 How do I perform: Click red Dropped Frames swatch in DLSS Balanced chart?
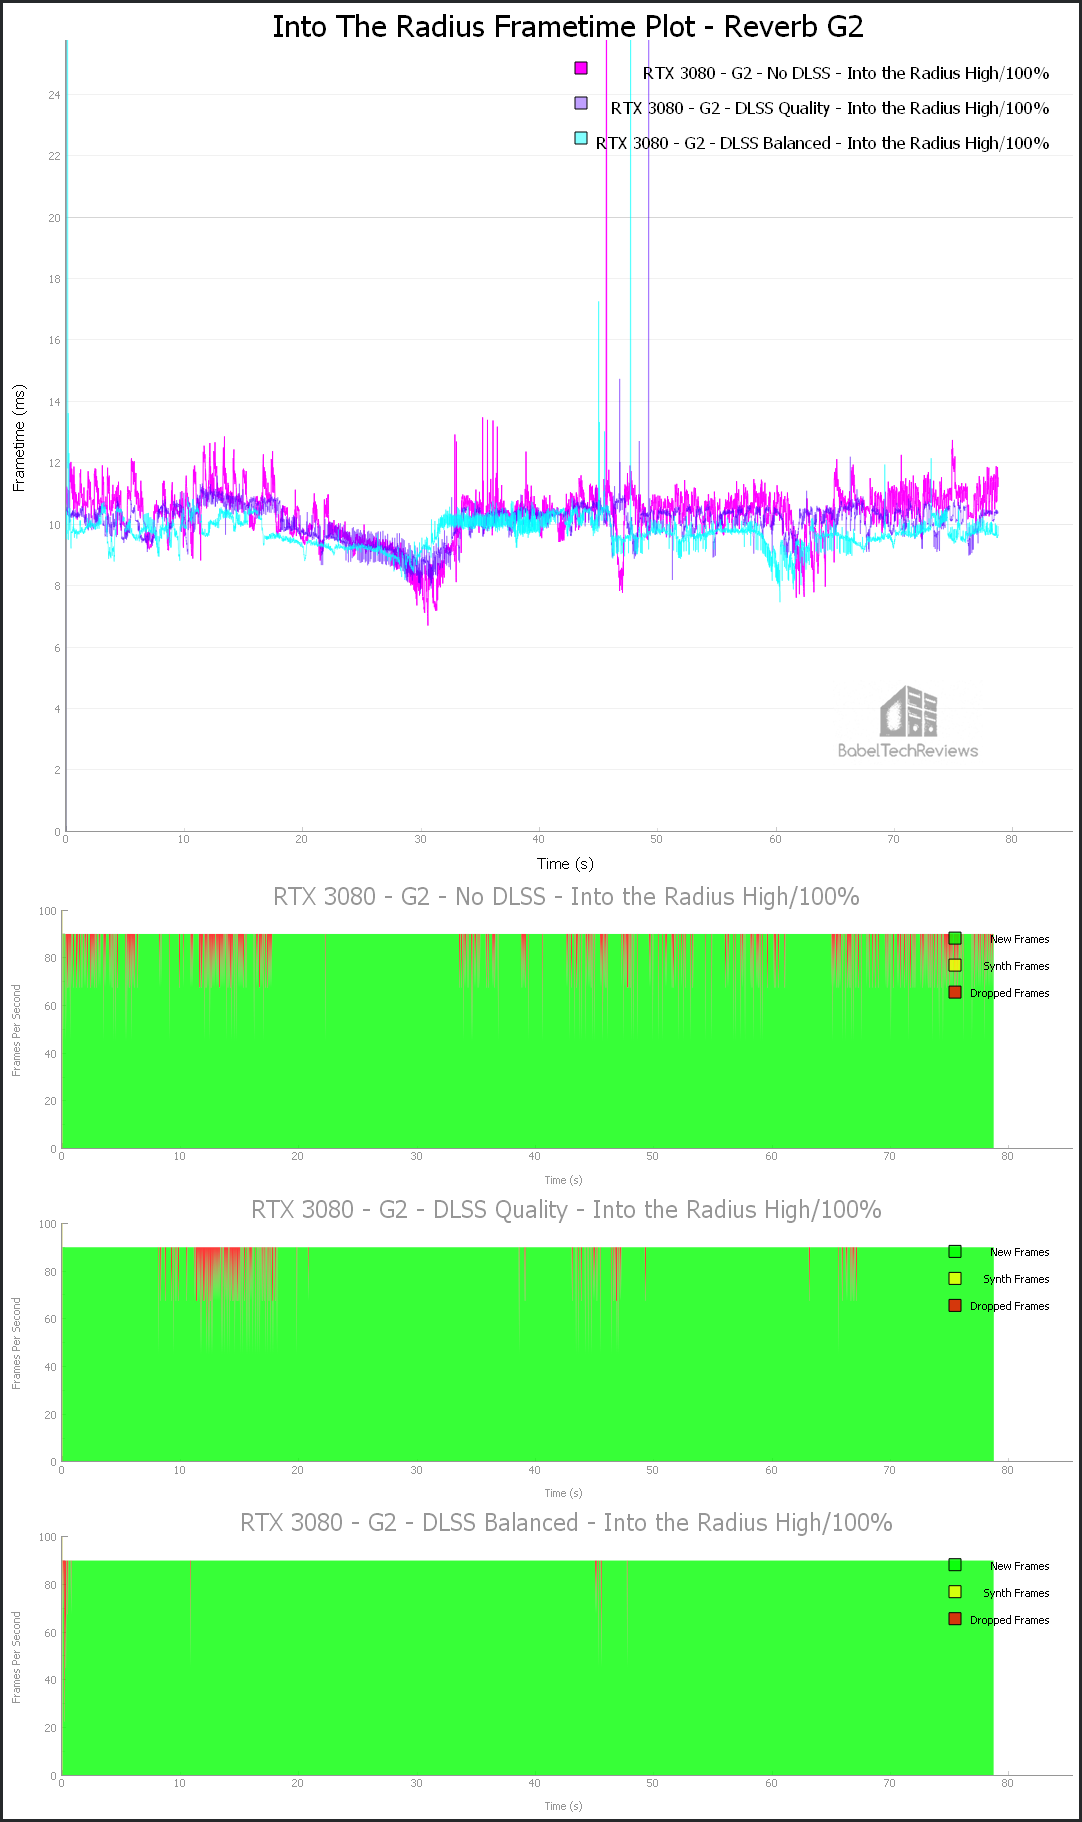pyautogui.click(x=955, y=1619)
